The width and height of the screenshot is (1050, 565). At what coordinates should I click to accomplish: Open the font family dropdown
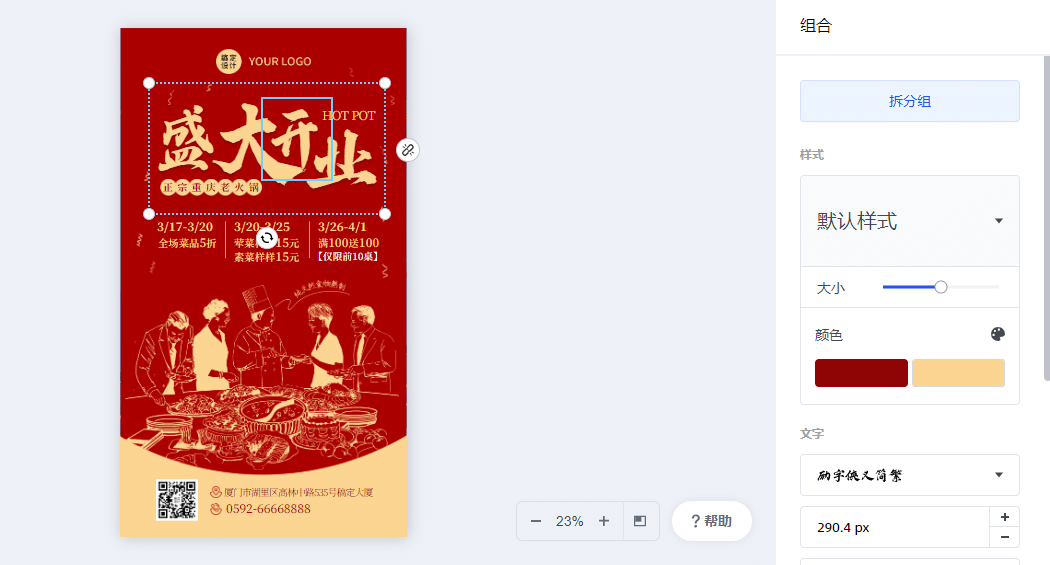tap(910, 475)
